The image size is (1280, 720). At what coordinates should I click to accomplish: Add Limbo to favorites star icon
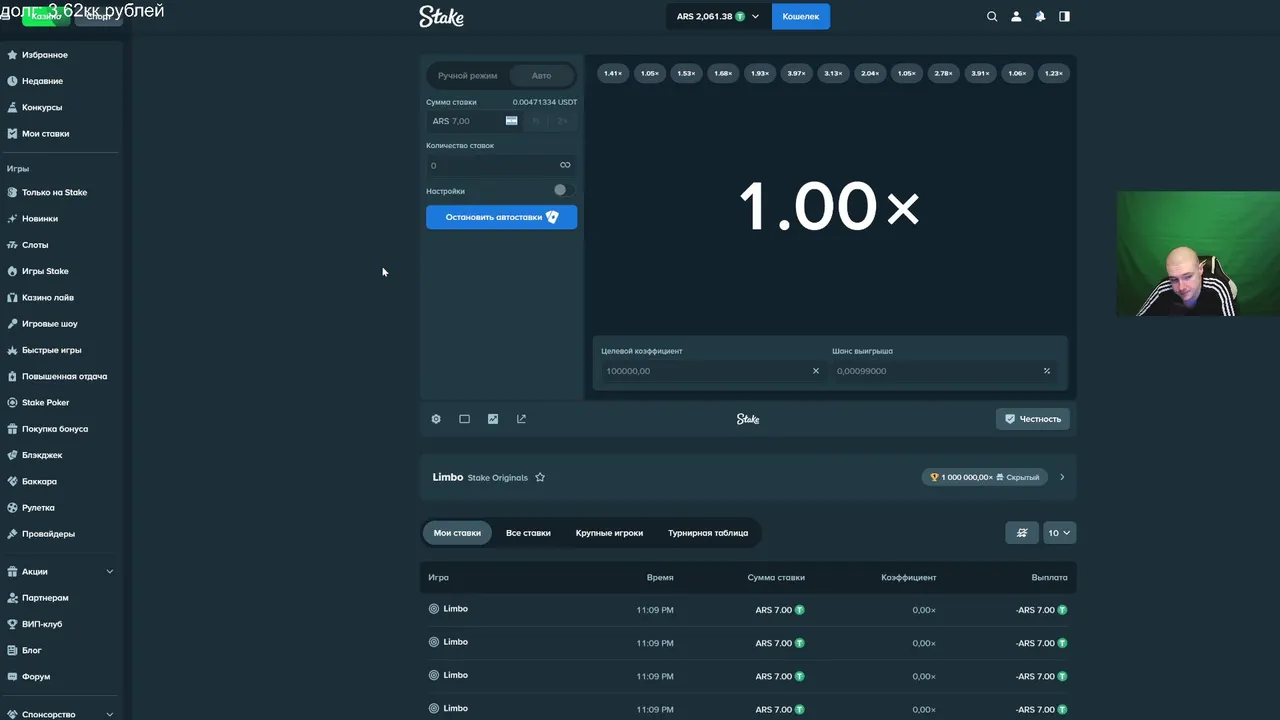[540, 477]
